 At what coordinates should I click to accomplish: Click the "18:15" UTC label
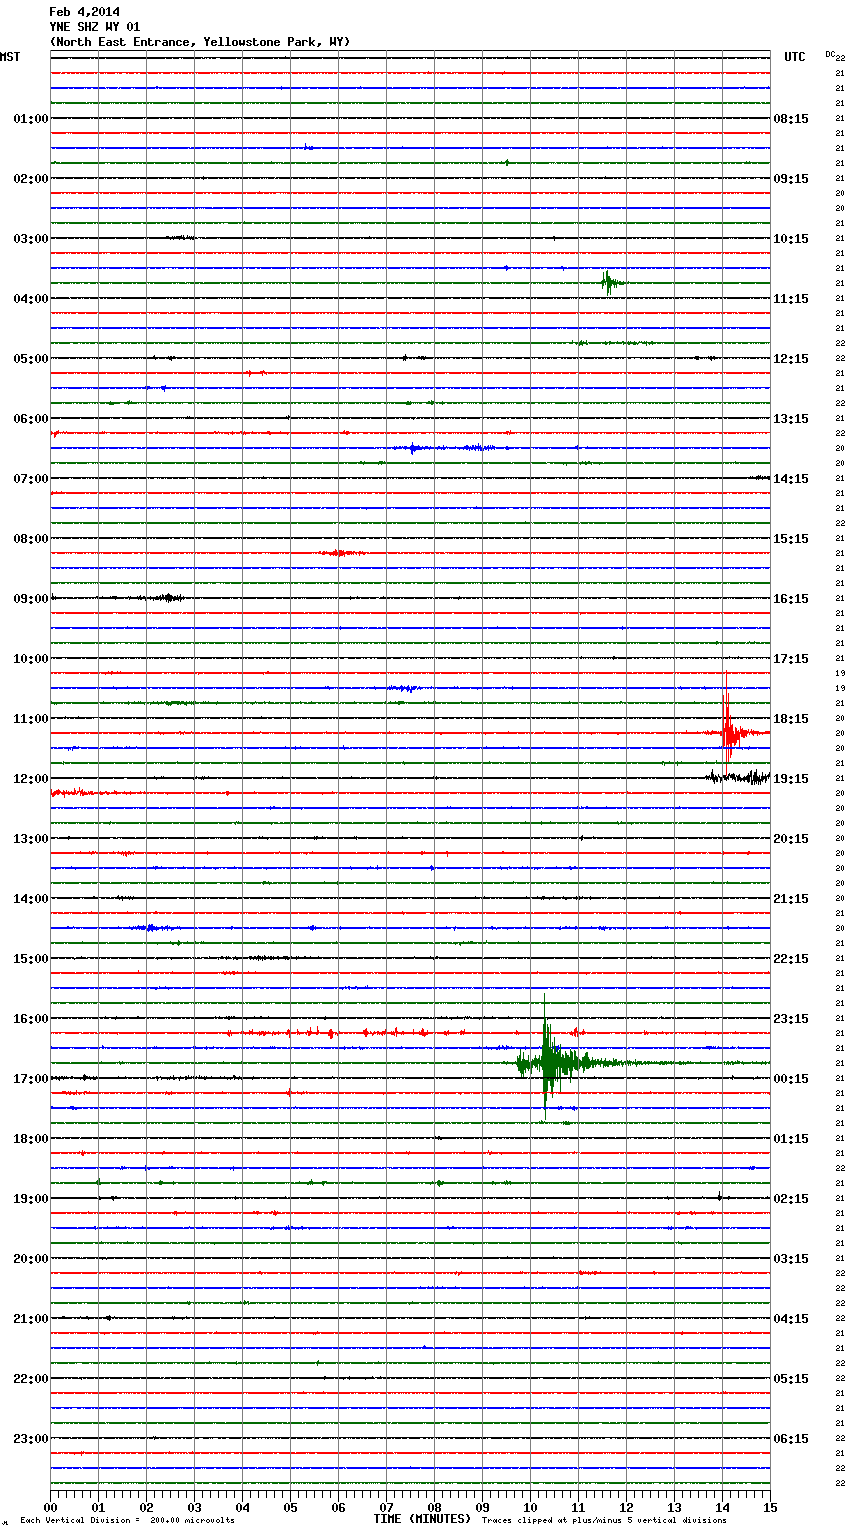pyautogui.click(x=791, y=719)
